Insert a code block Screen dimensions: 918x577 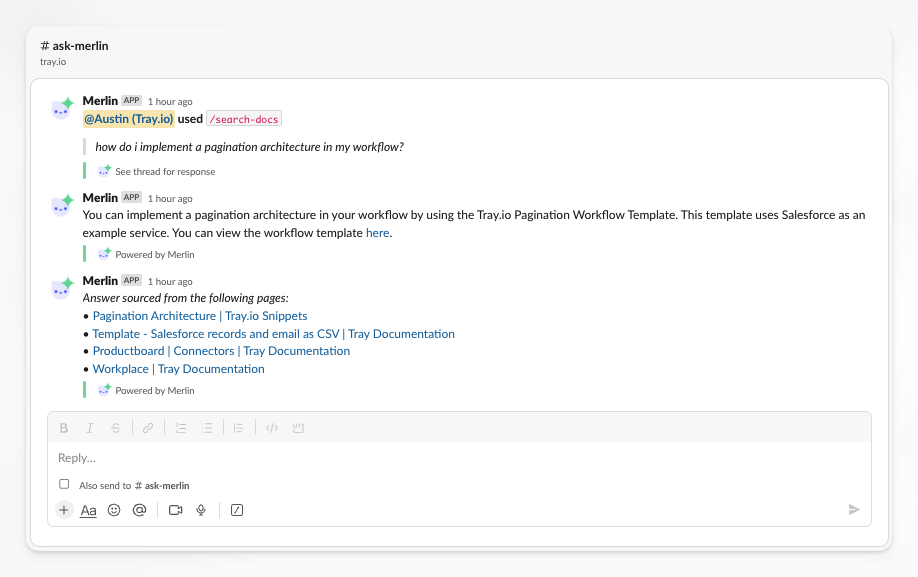coord(298,428)
